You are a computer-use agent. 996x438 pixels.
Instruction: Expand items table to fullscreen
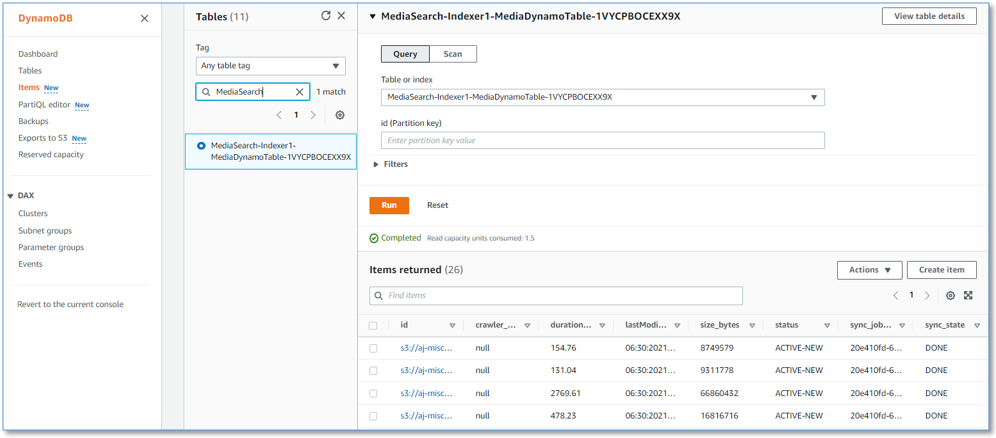[x=968, y=295]
